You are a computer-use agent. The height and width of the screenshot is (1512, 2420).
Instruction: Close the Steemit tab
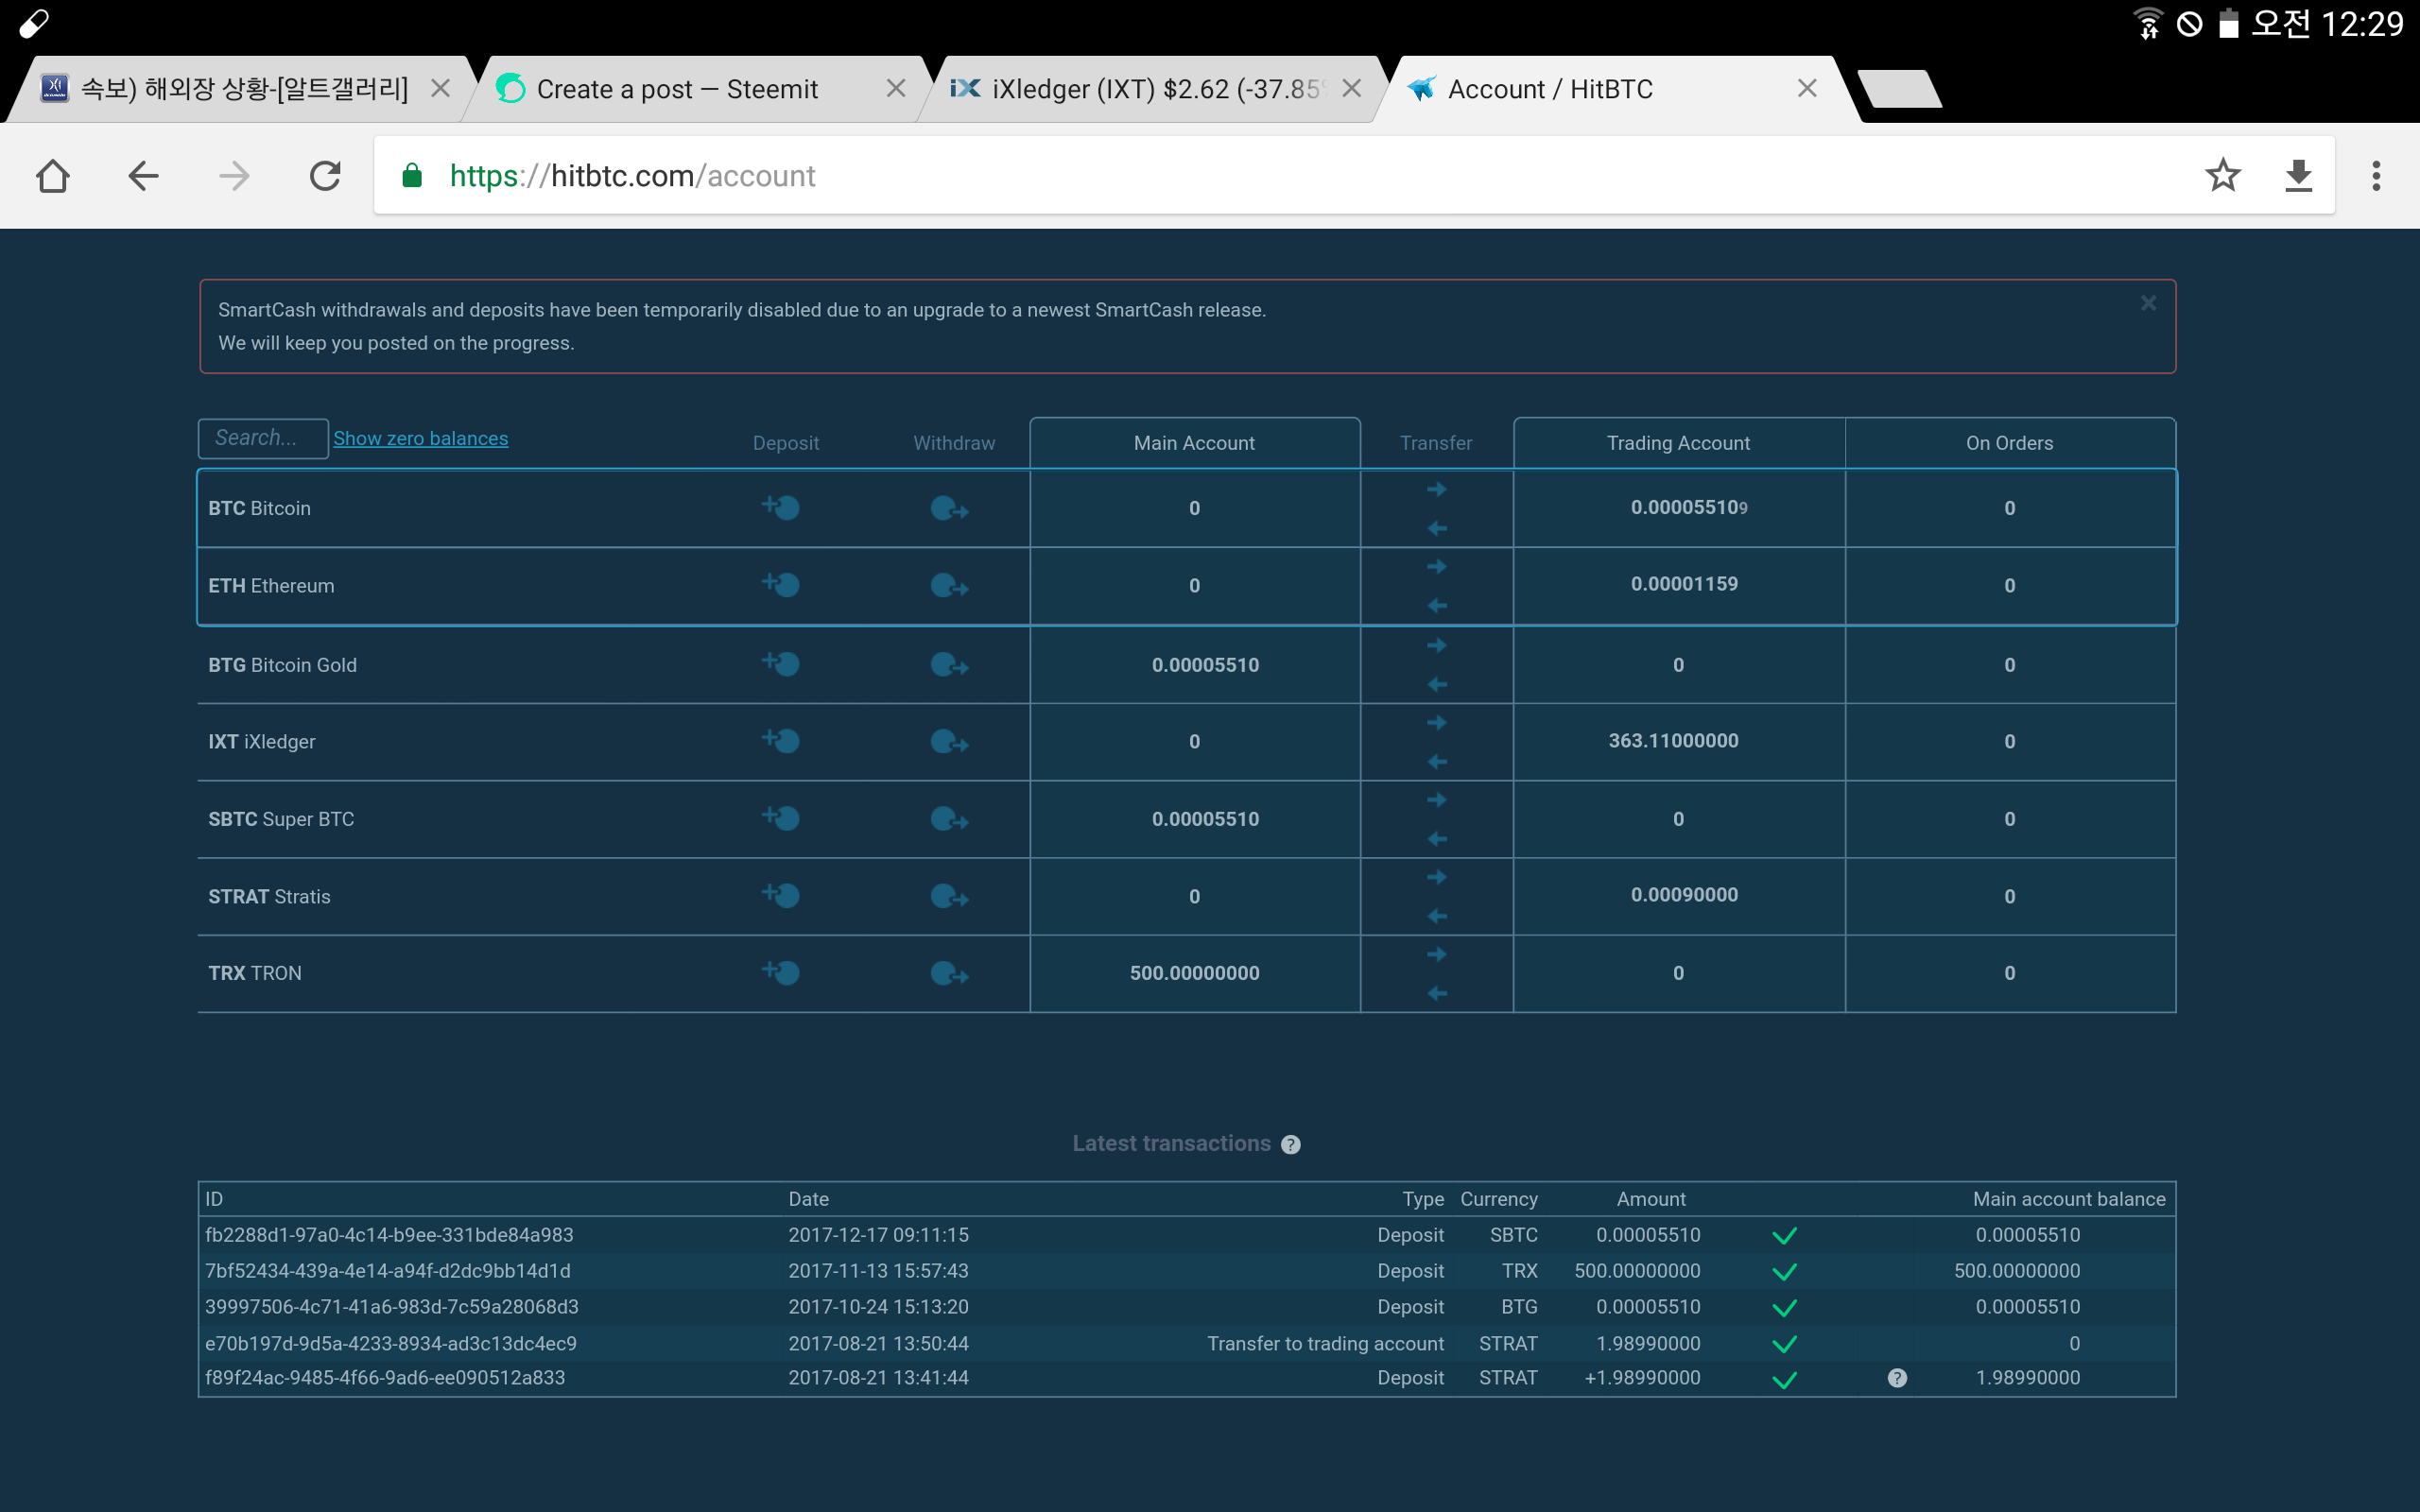(895, 89)
